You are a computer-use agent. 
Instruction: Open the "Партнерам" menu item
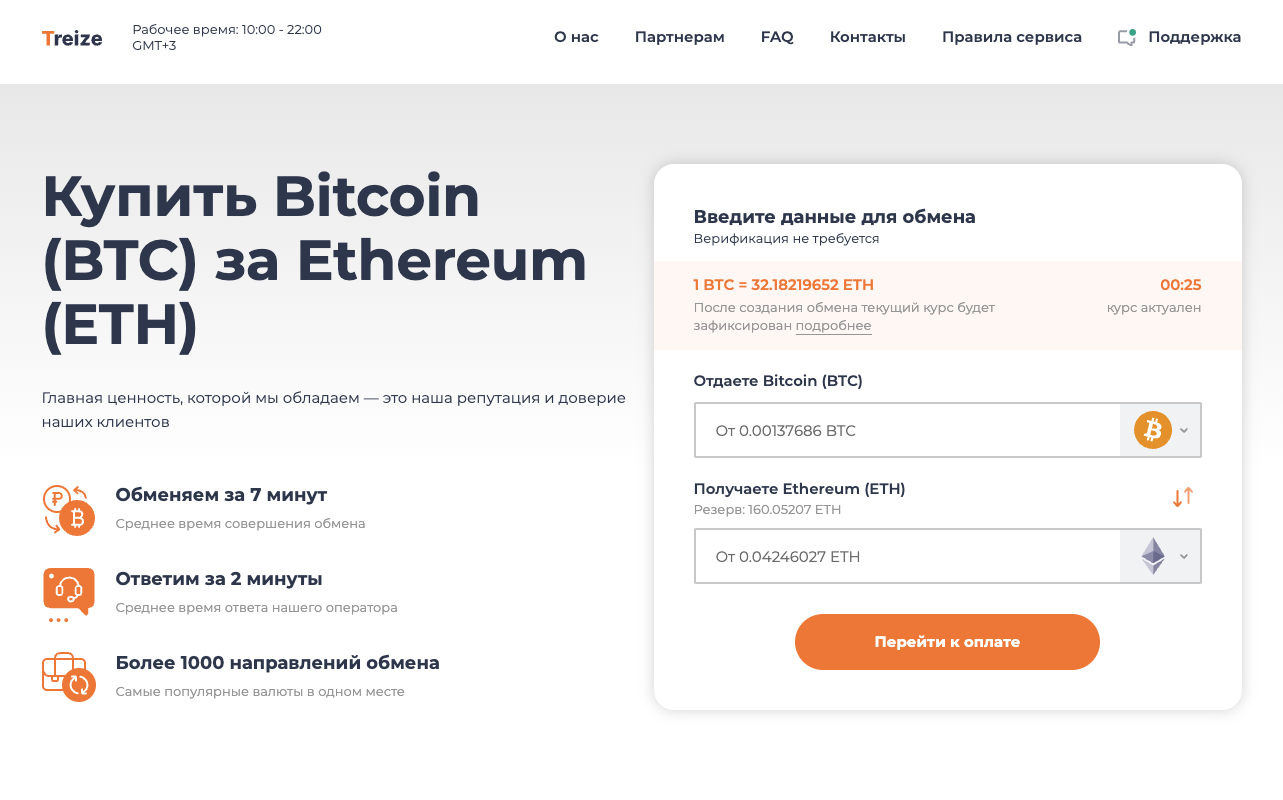pos(679,37)
